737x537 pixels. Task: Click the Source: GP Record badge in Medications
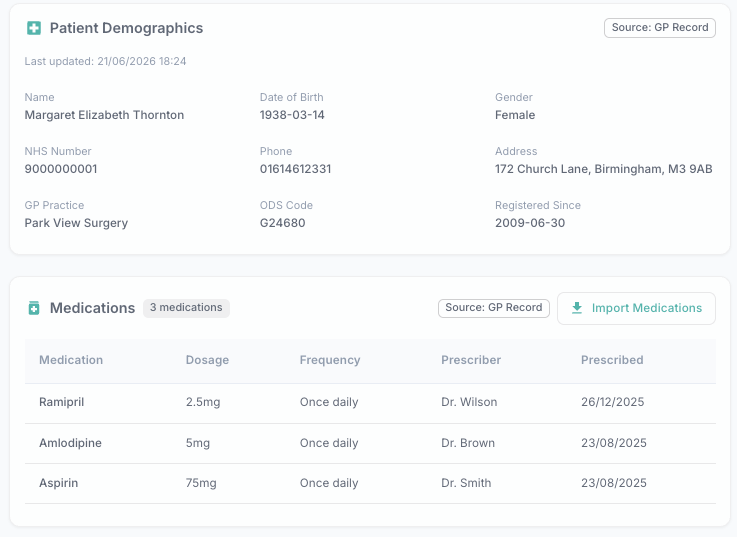494,308
